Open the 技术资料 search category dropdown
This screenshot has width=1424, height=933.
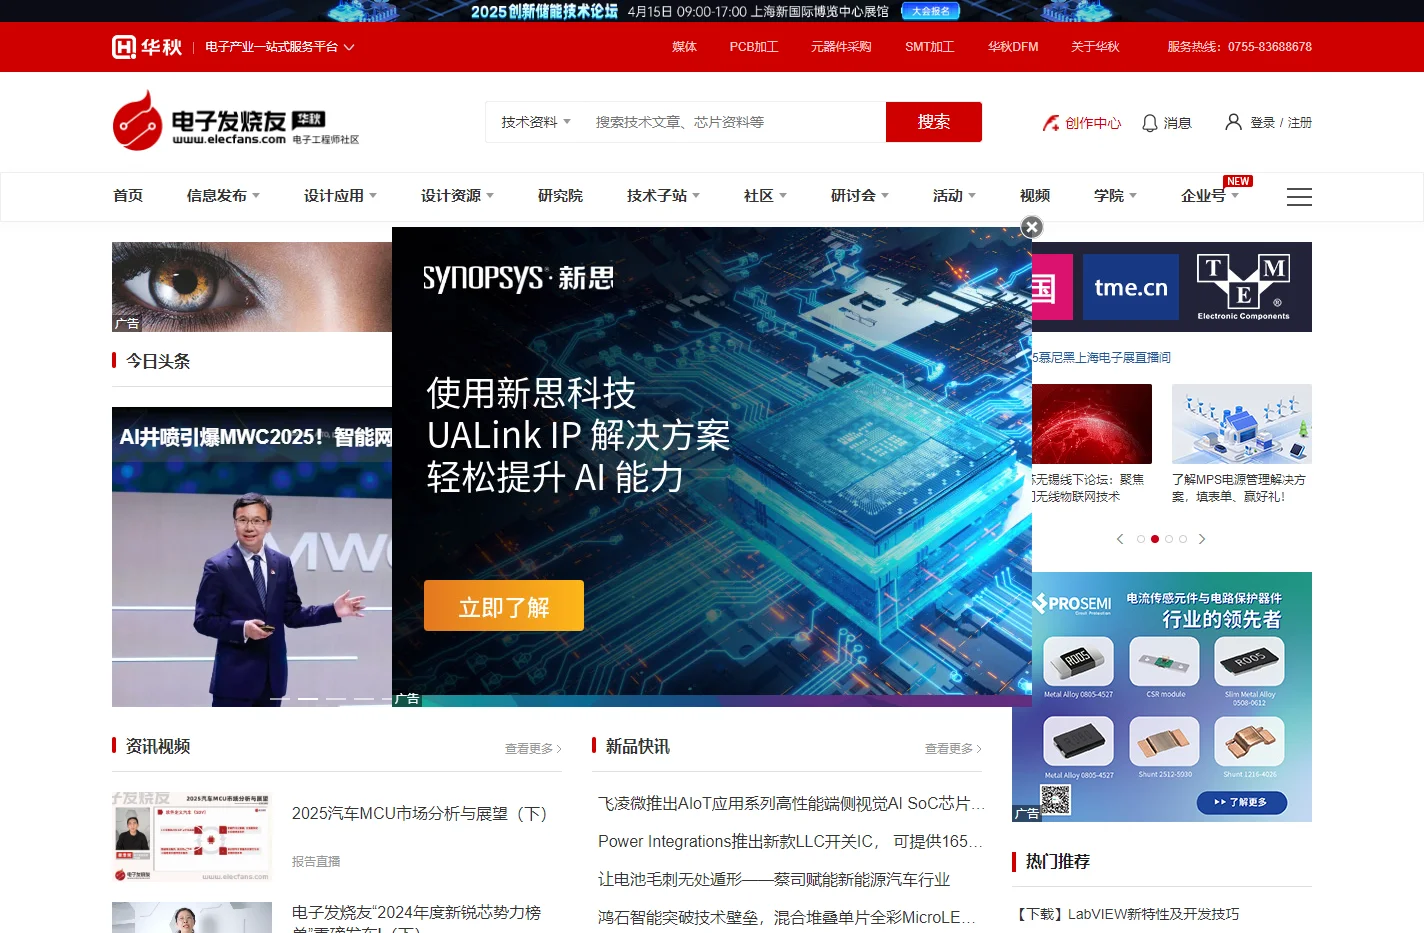[536, 122]
